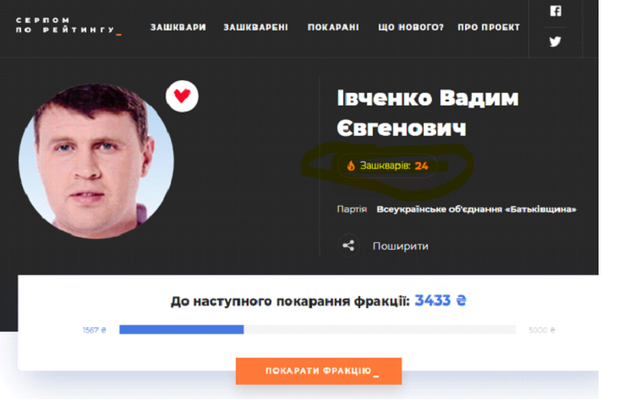Open the Facebook page icon
This screenshot has width=640, height=400.
[555, 11]
